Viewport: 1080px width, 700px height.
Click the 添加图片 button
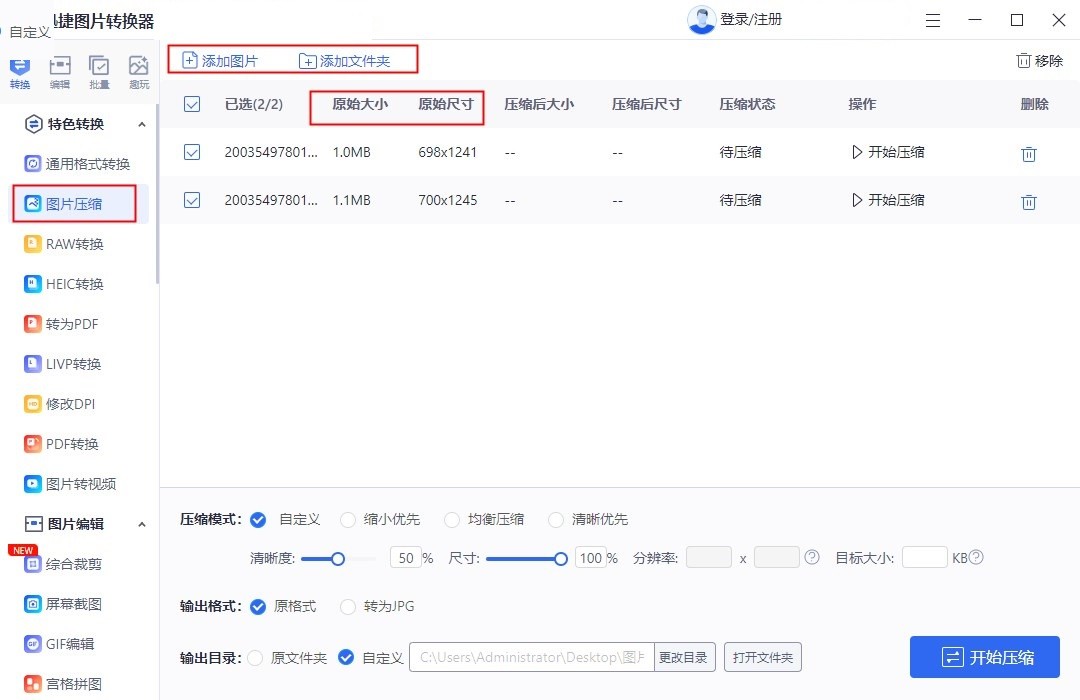click(x=220, y=61)
